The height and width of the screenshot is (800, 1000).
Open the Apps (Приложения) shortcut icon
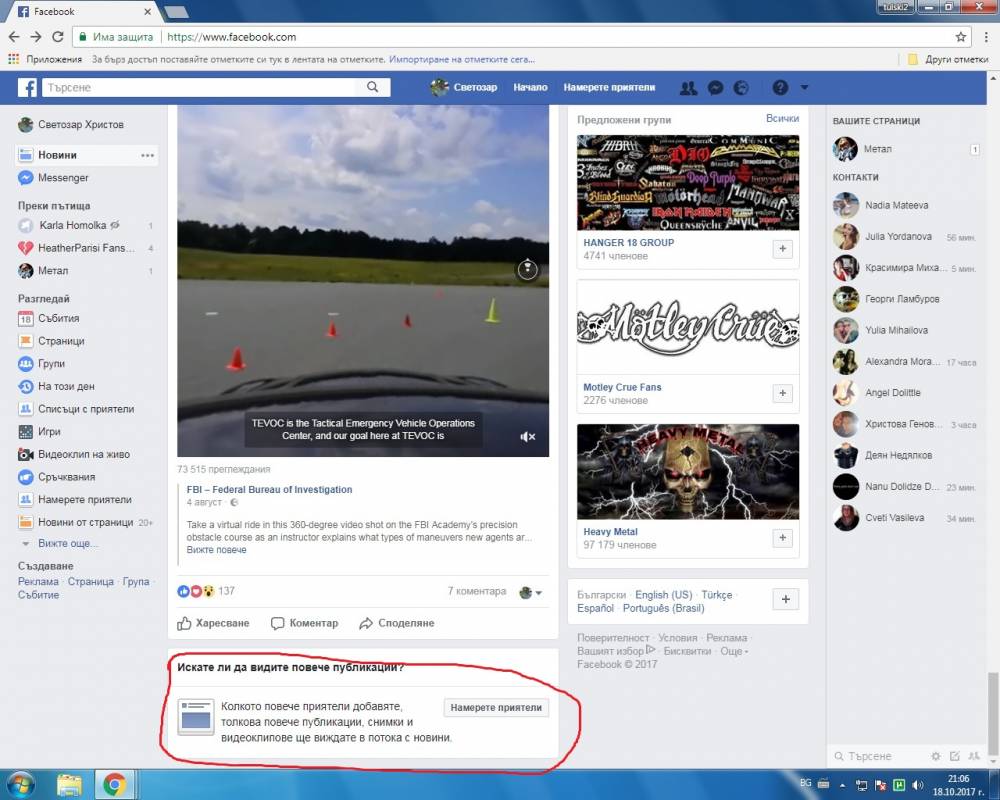click(x=13, y=59)
